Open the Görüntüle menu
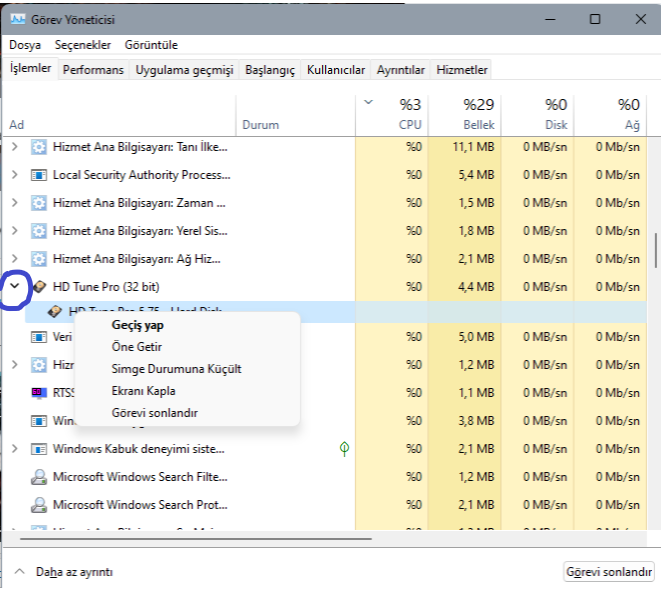The image size is (665, 589). [x=151, y=45]
